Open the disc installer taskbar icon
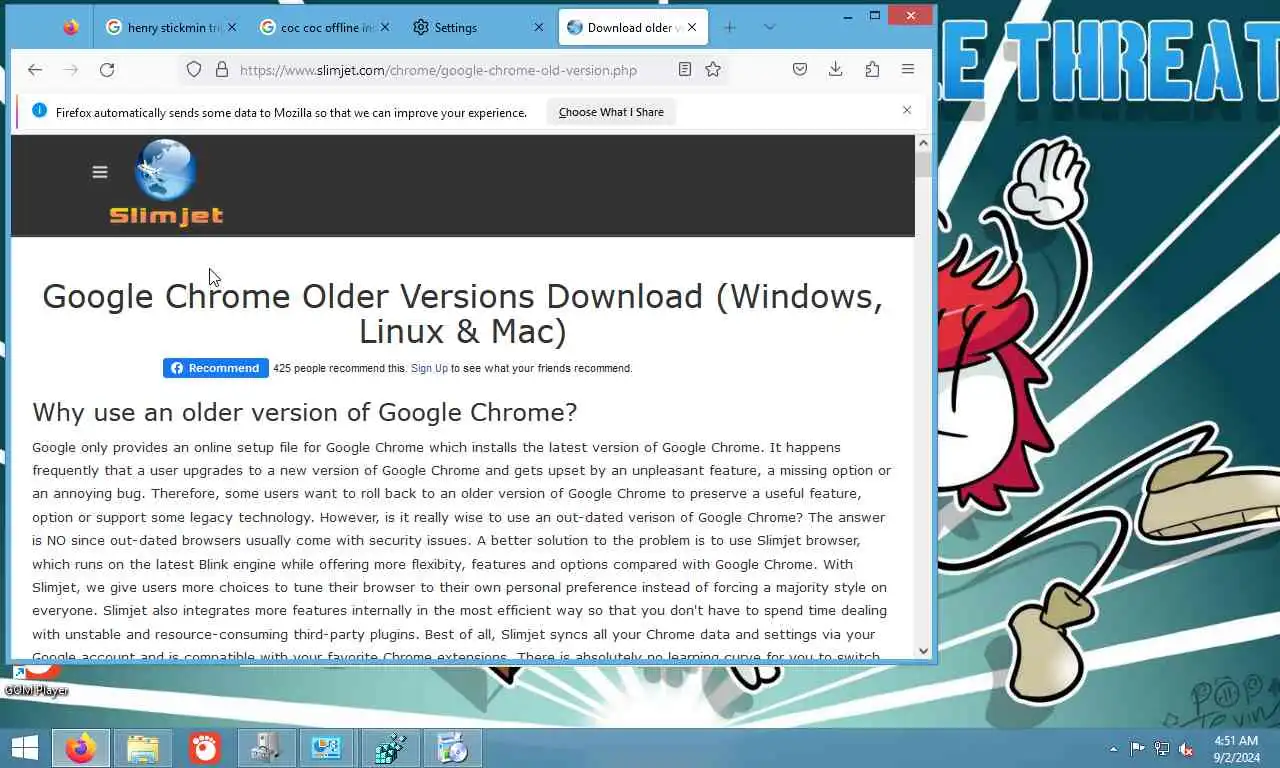Image resolution: width=1280 pixels, height=768 pixels. (453, 748)
